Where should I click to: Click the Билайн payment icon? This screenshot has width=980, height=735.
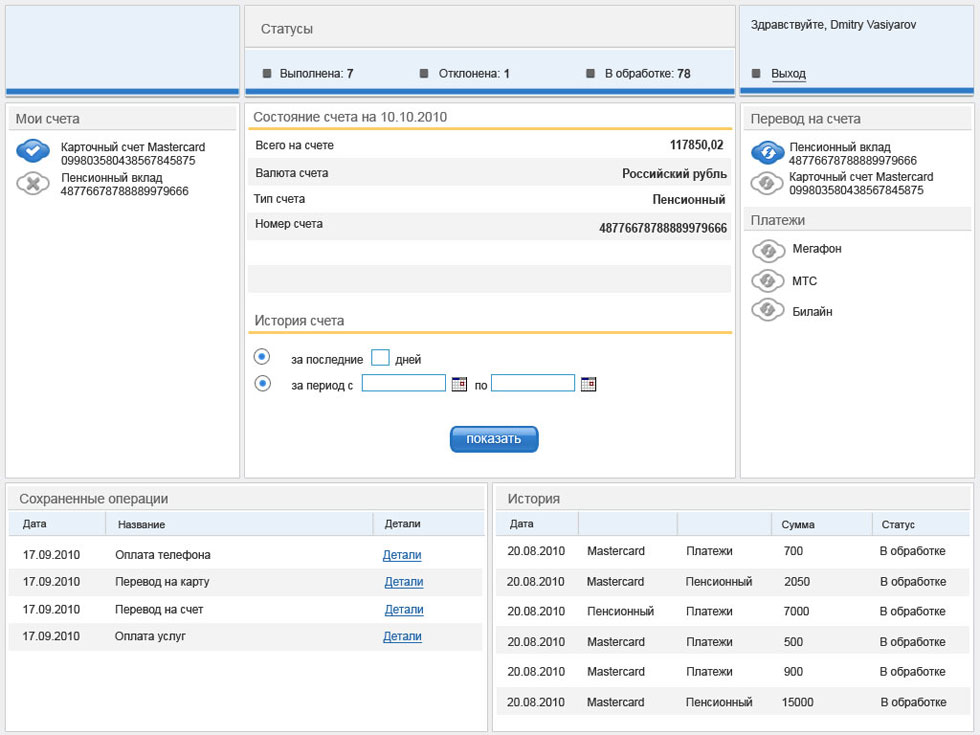768,310
